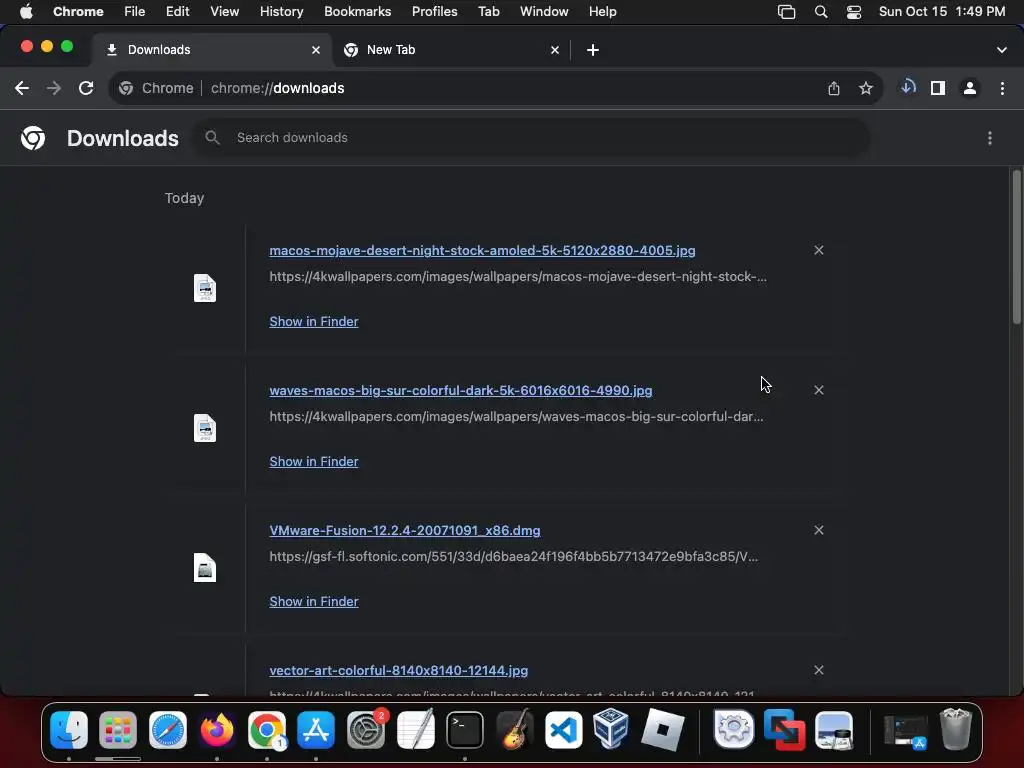This screenshot has width=1024, height=768.
Task: Open the Profiles menu
Action: tap(434, 12)
